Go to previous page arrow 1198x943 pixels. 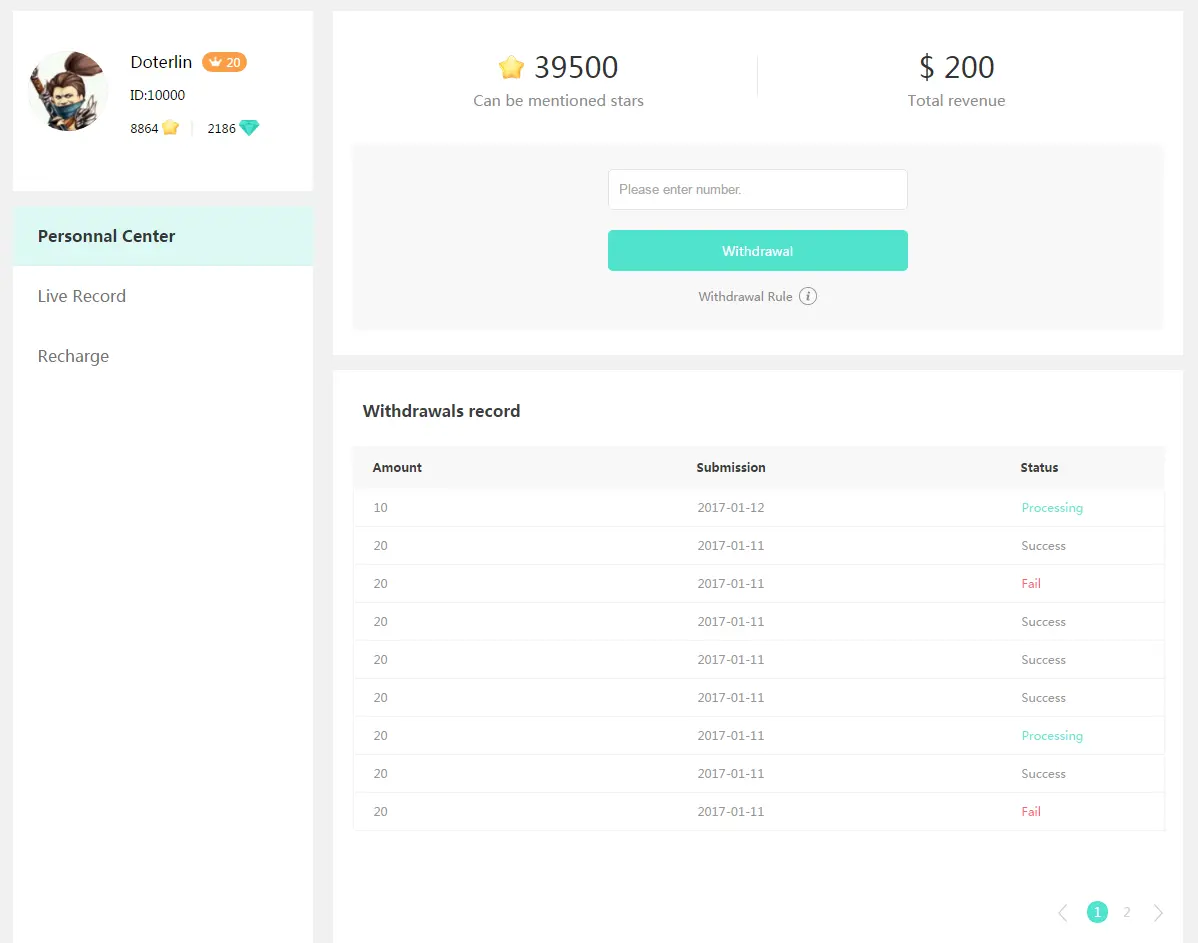coord(1063,912)
